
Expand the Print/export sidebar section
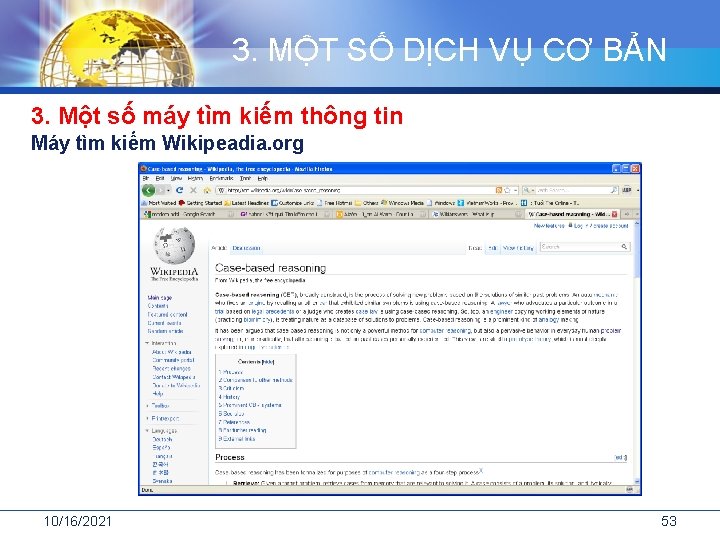(147, 418)
